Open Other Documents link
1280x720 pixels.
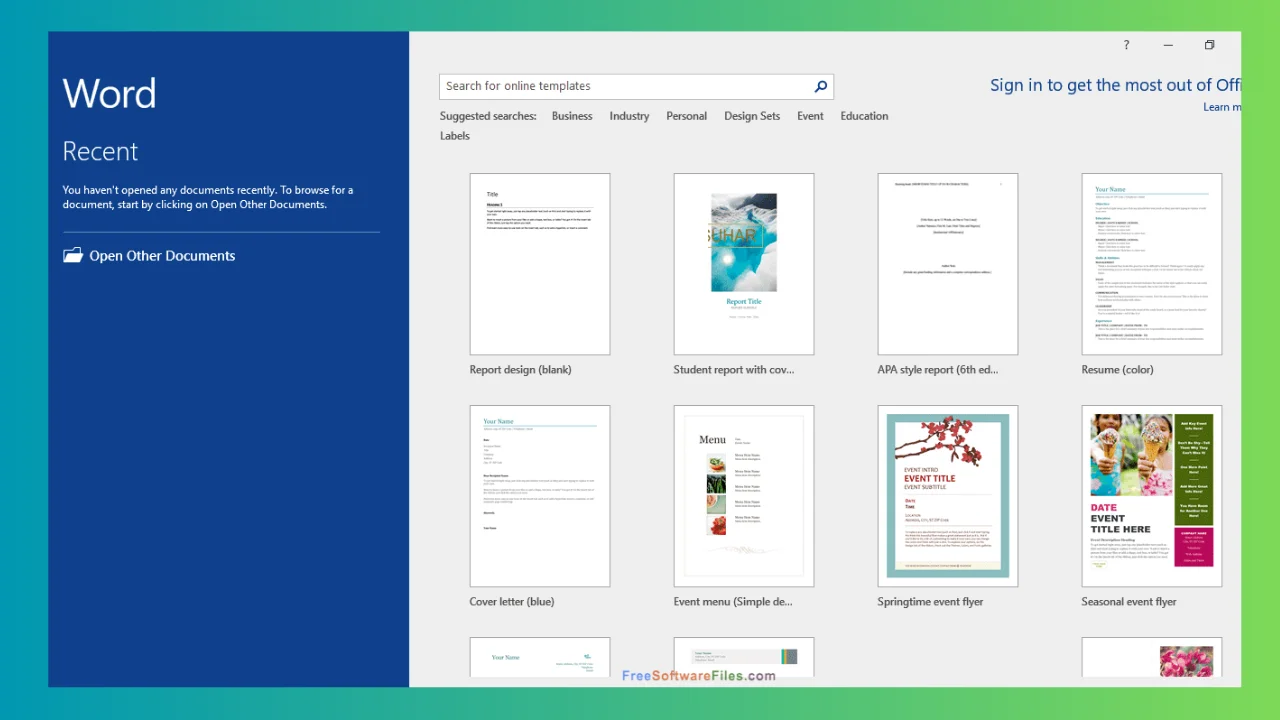click(162, 256)
